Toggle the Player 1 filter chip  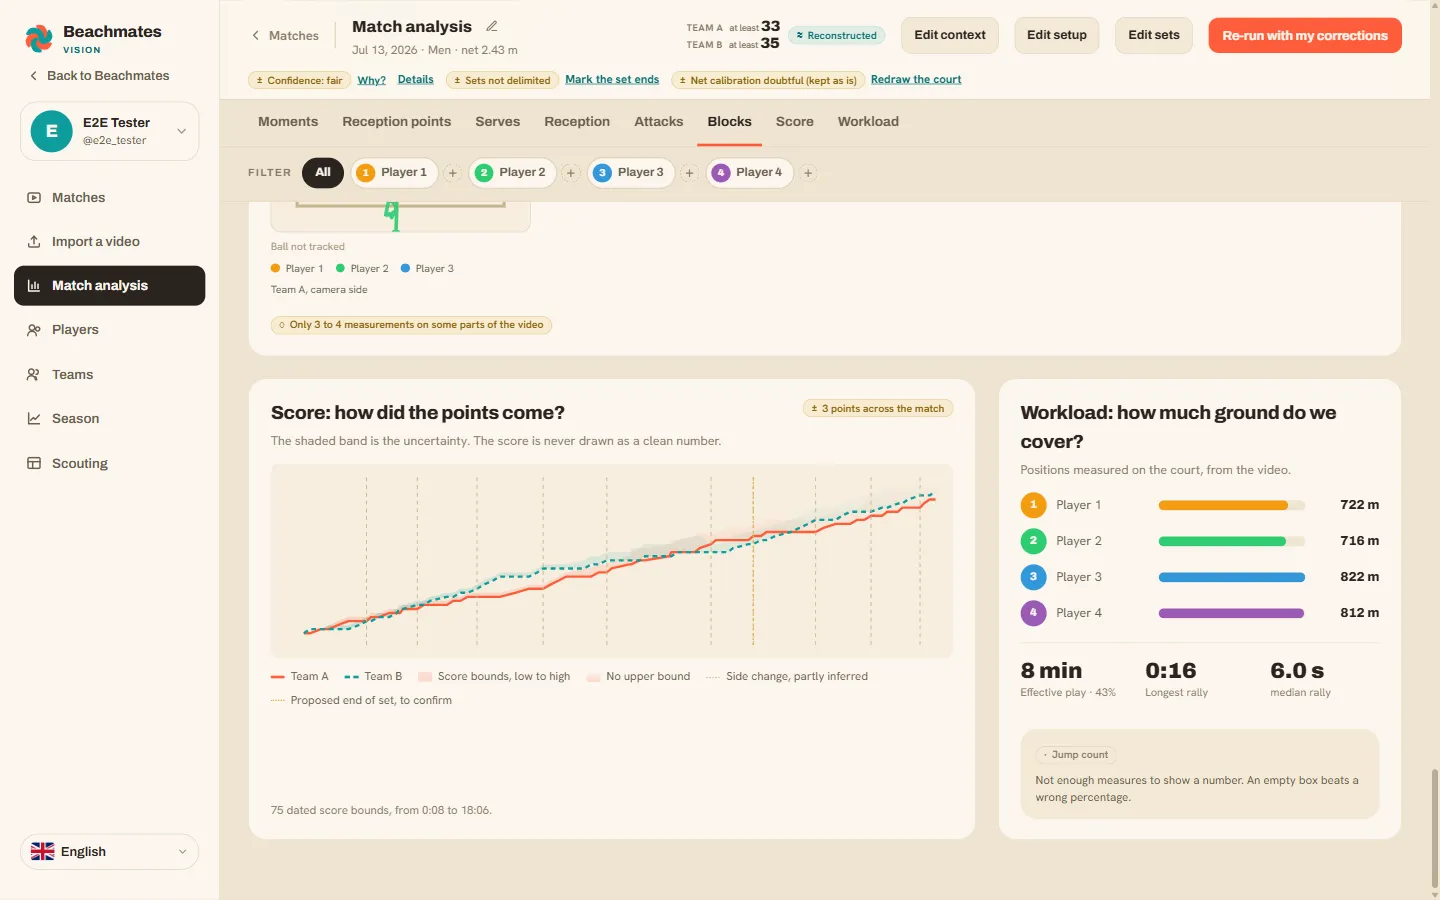(394, 173)
